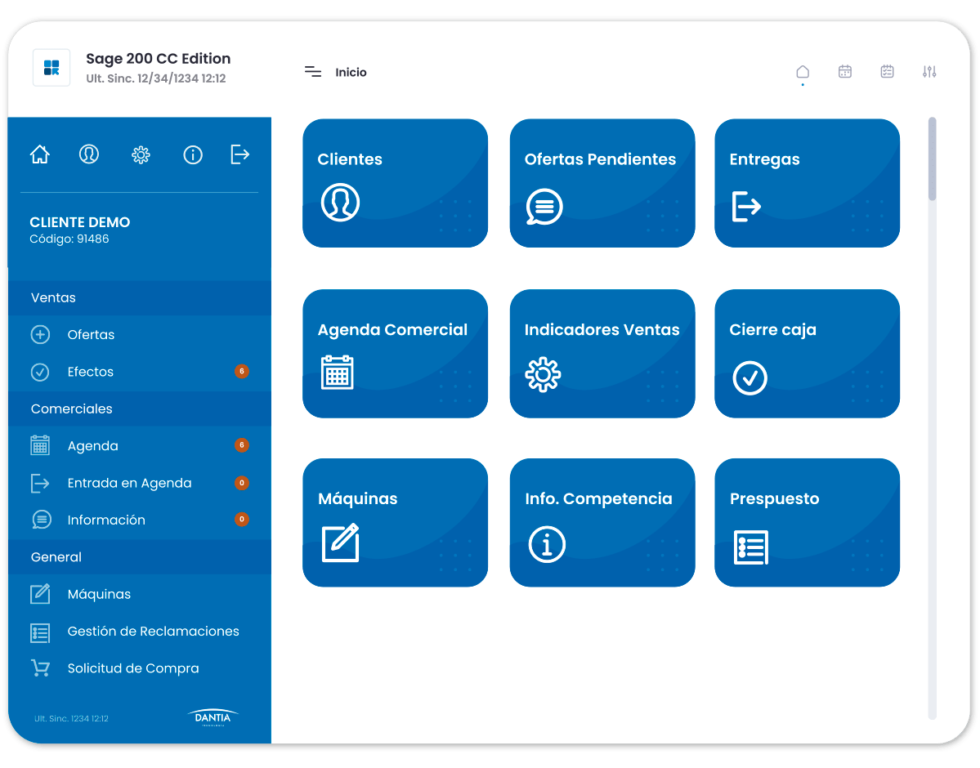Viewport: 980px width, 768px height.
Task: Click the home icon in the sidebar
Action: click(x=40, y=154)
